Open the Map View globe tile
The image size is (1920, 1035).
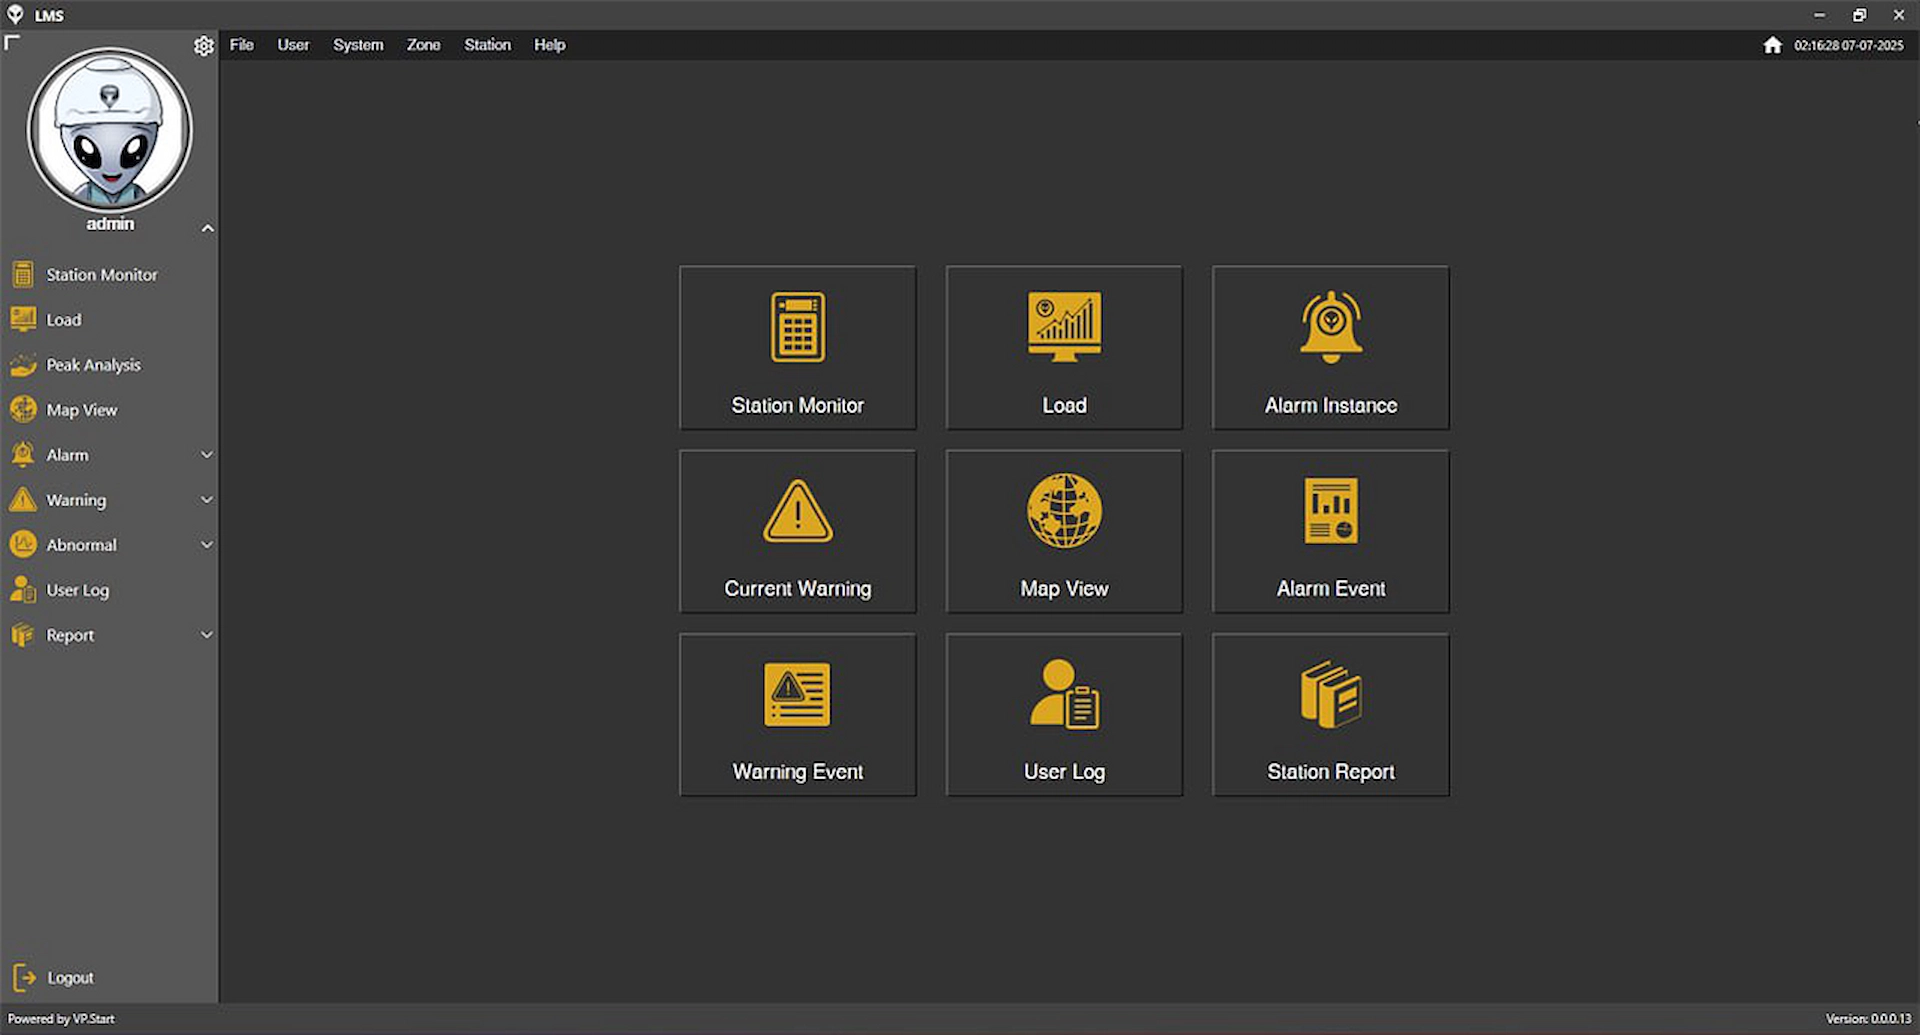coord(1064,531)
